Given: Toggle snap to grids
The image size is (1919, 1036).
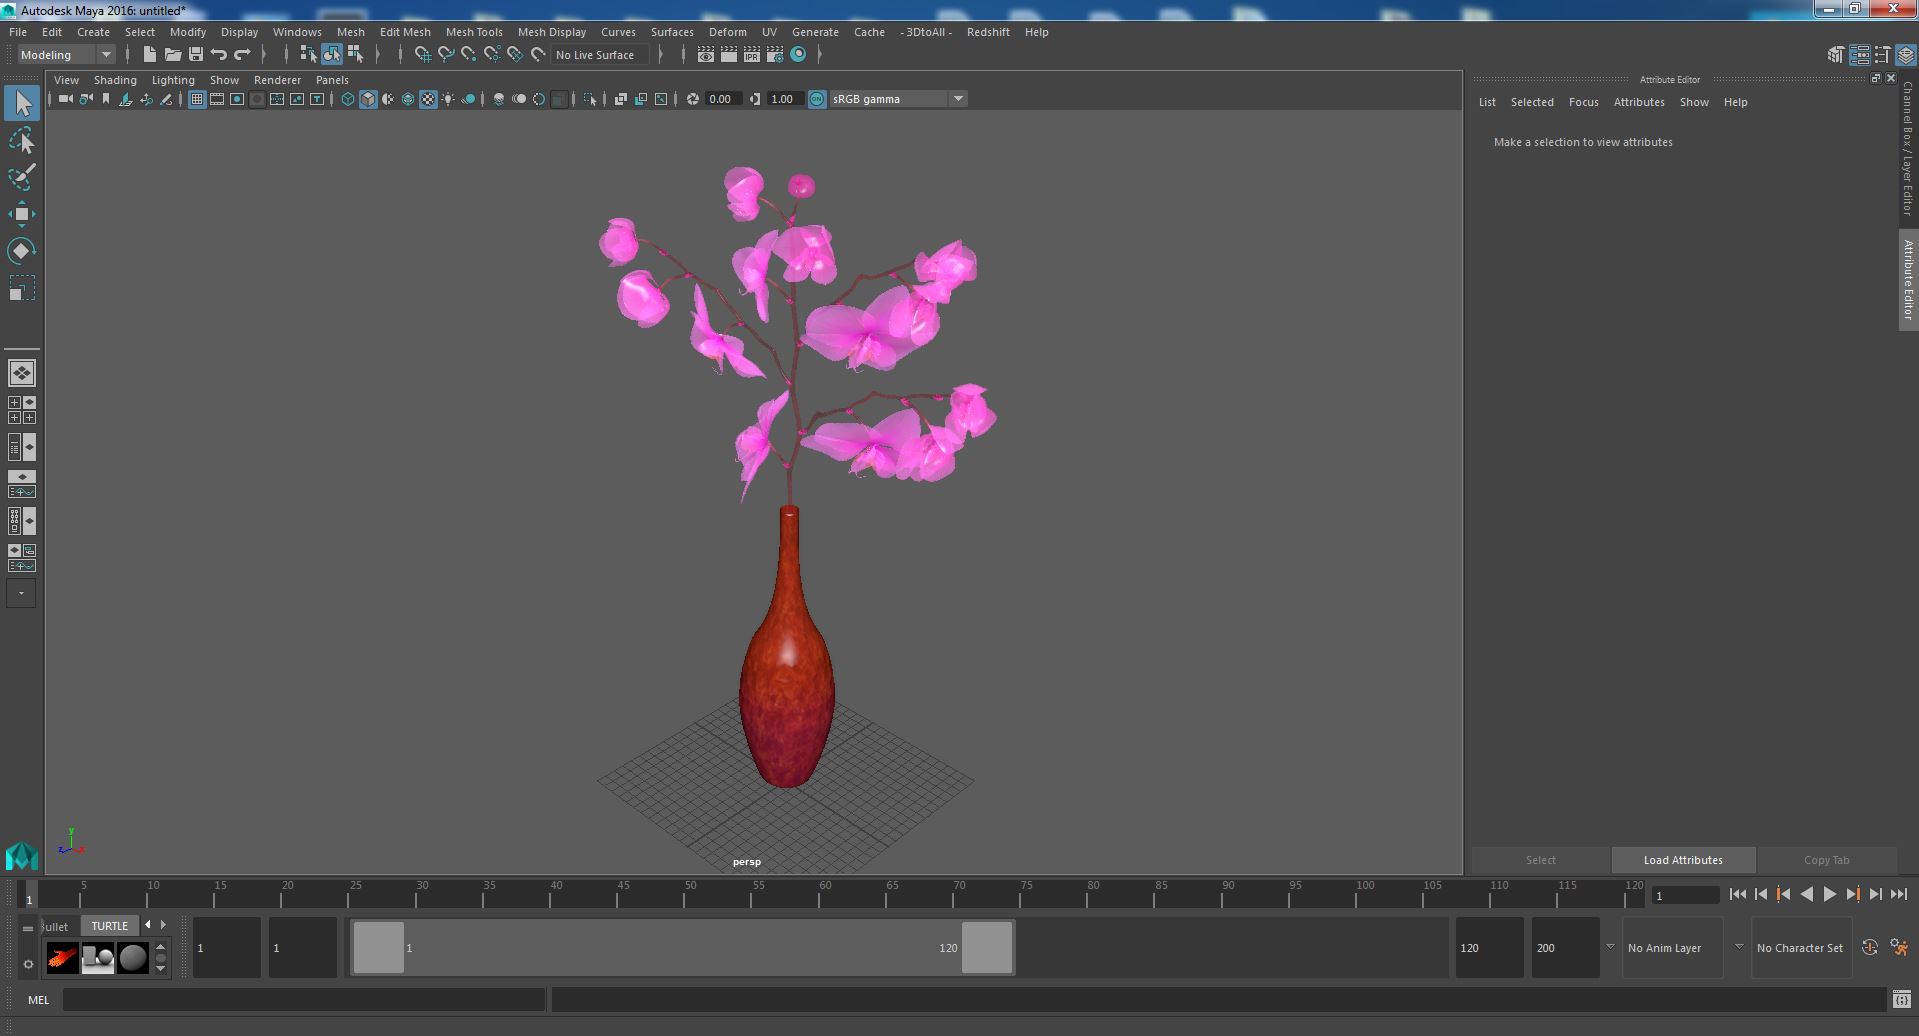Looking at the screenshot, I should [422, 54].
